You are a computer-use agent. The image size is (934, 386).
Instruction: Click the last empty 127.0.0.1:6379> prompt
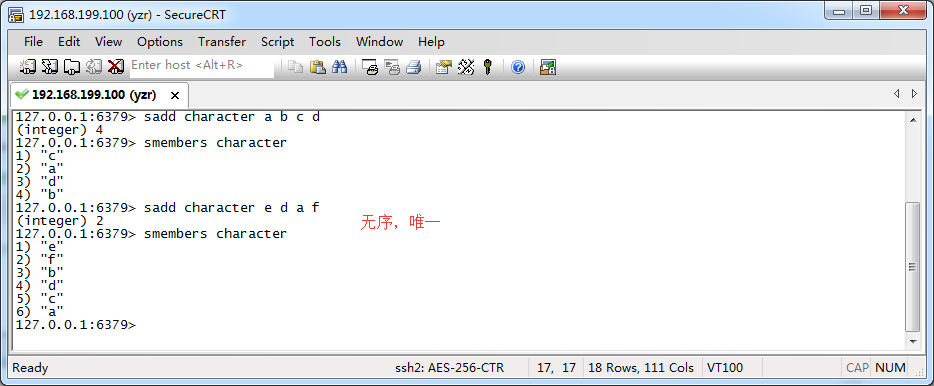pyautogui.click(x=76, y=325)
